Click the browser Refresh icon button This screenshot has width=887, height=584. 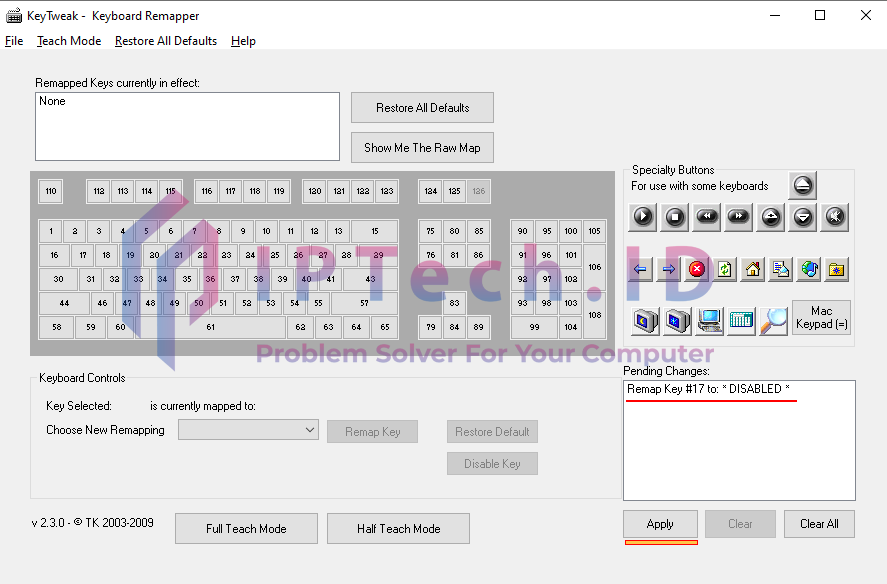pos(725,269)
